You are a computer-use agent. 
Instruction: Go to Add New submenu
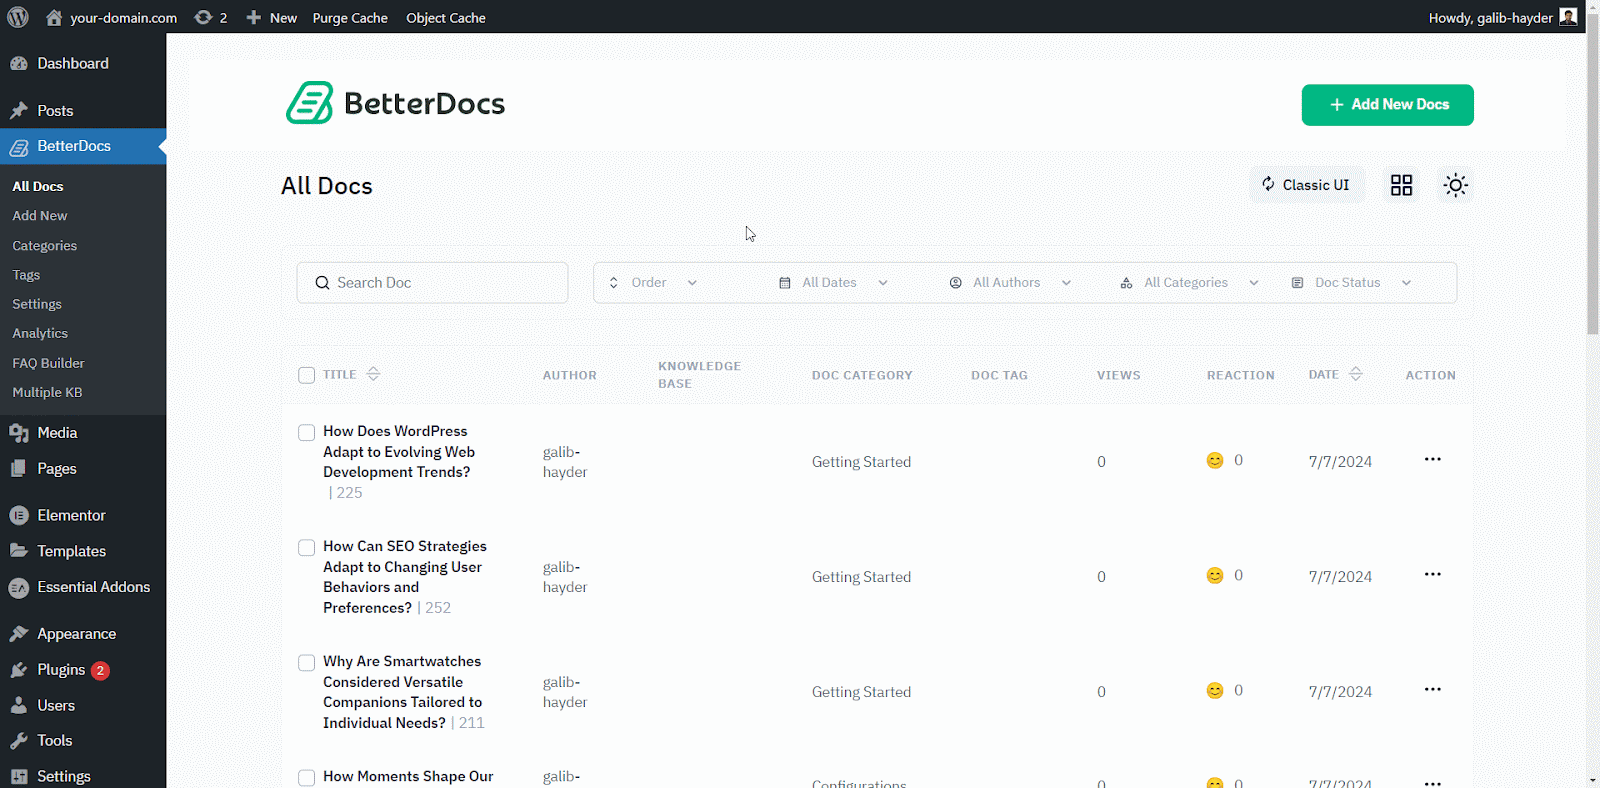pos(40,216)
